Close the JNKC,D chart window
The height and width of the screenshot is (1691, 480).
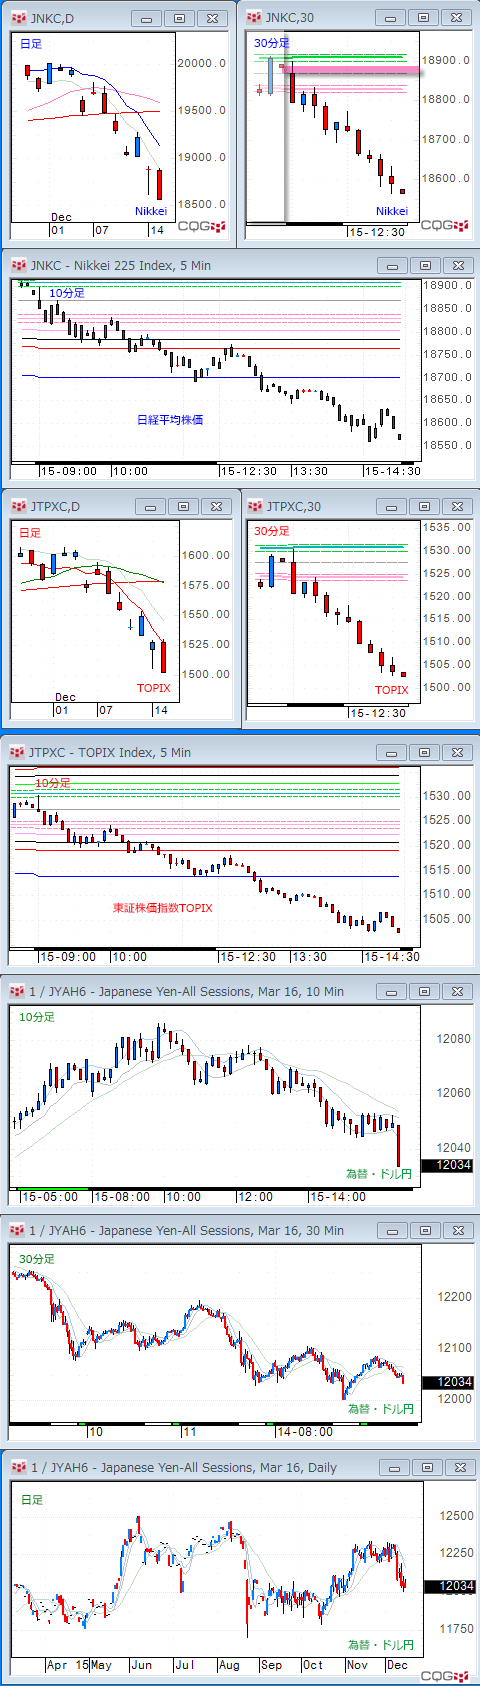coord(211,18)
